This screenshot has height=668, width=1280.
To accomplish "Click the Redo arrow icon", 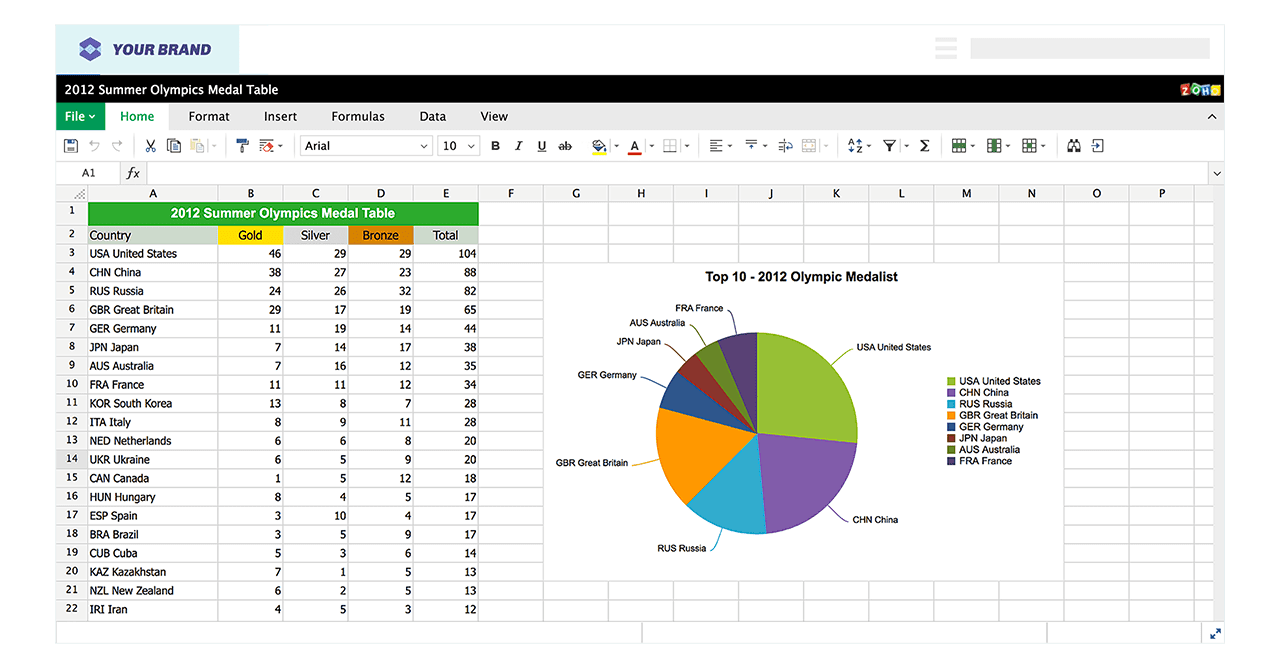I will coord(117,146).
